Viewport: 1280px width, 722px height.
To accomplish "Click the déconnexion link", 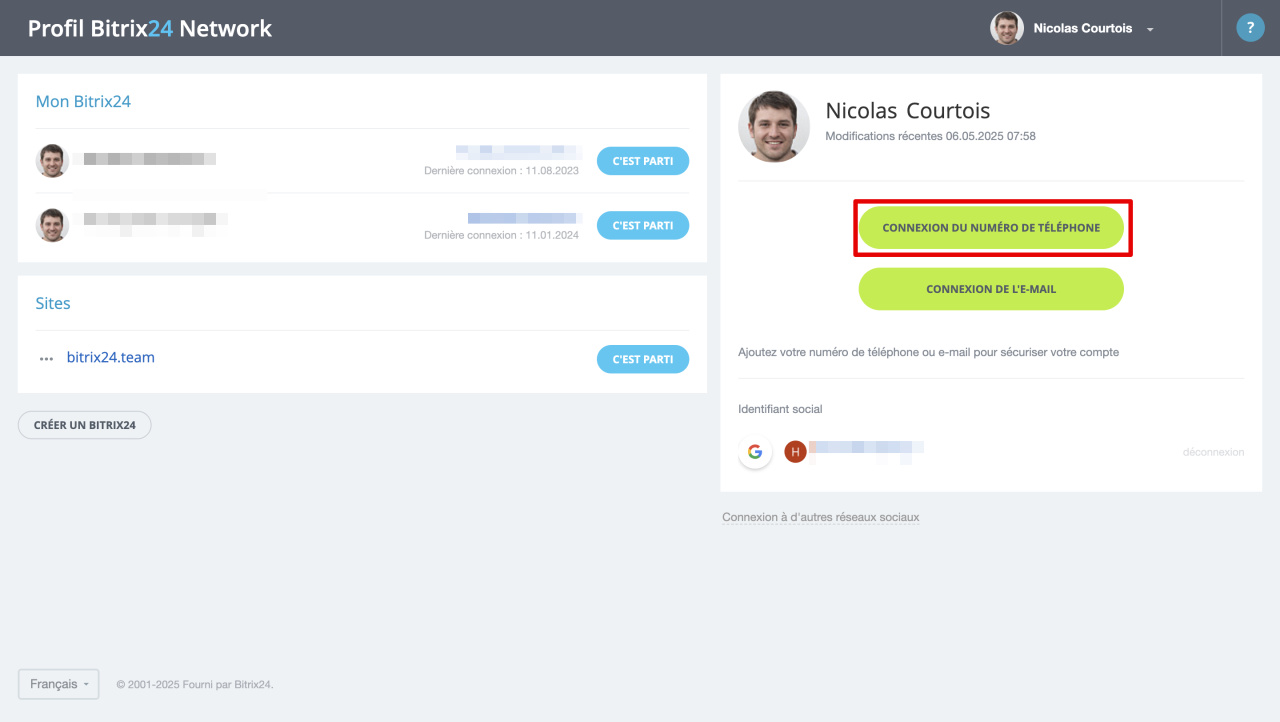I will tap(1213, 452).
